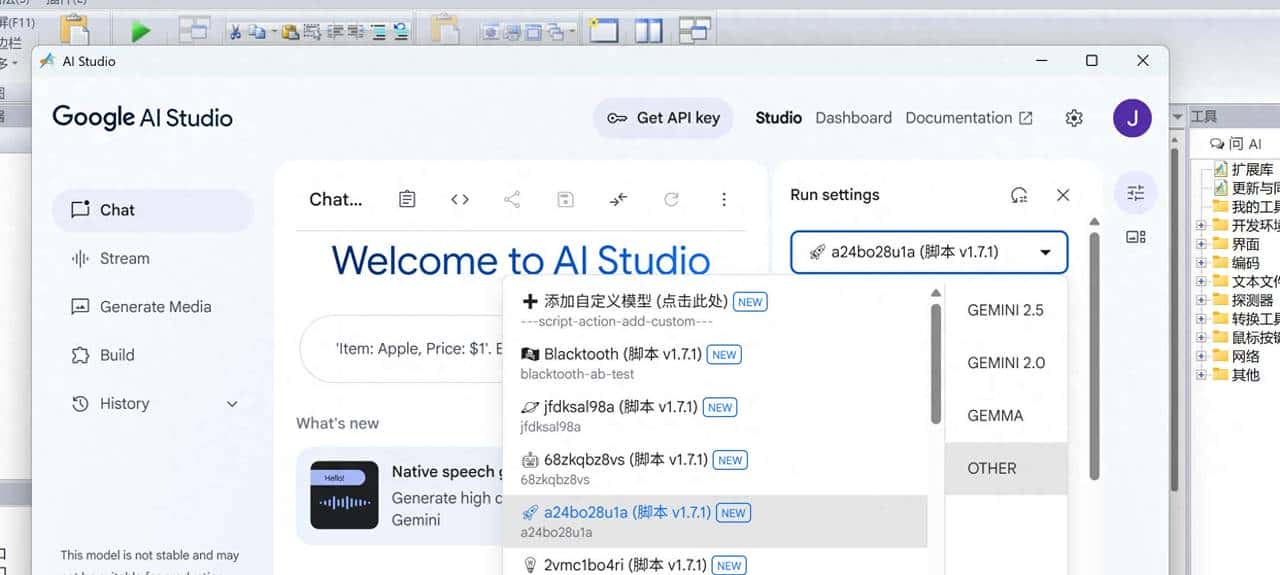Image resolution: width=1280 pixels, height=575 pixels.
Task: Click the prompt gallery icon below the sliders
Action: coord(1136,237)
